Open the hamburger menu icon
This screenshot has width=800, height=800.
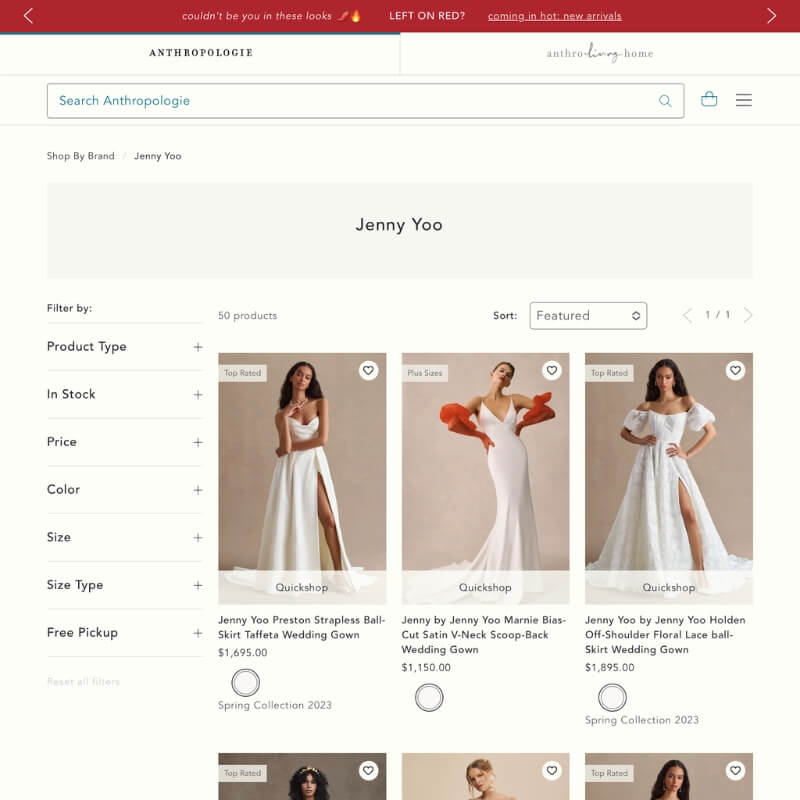(x=743, y=100)
